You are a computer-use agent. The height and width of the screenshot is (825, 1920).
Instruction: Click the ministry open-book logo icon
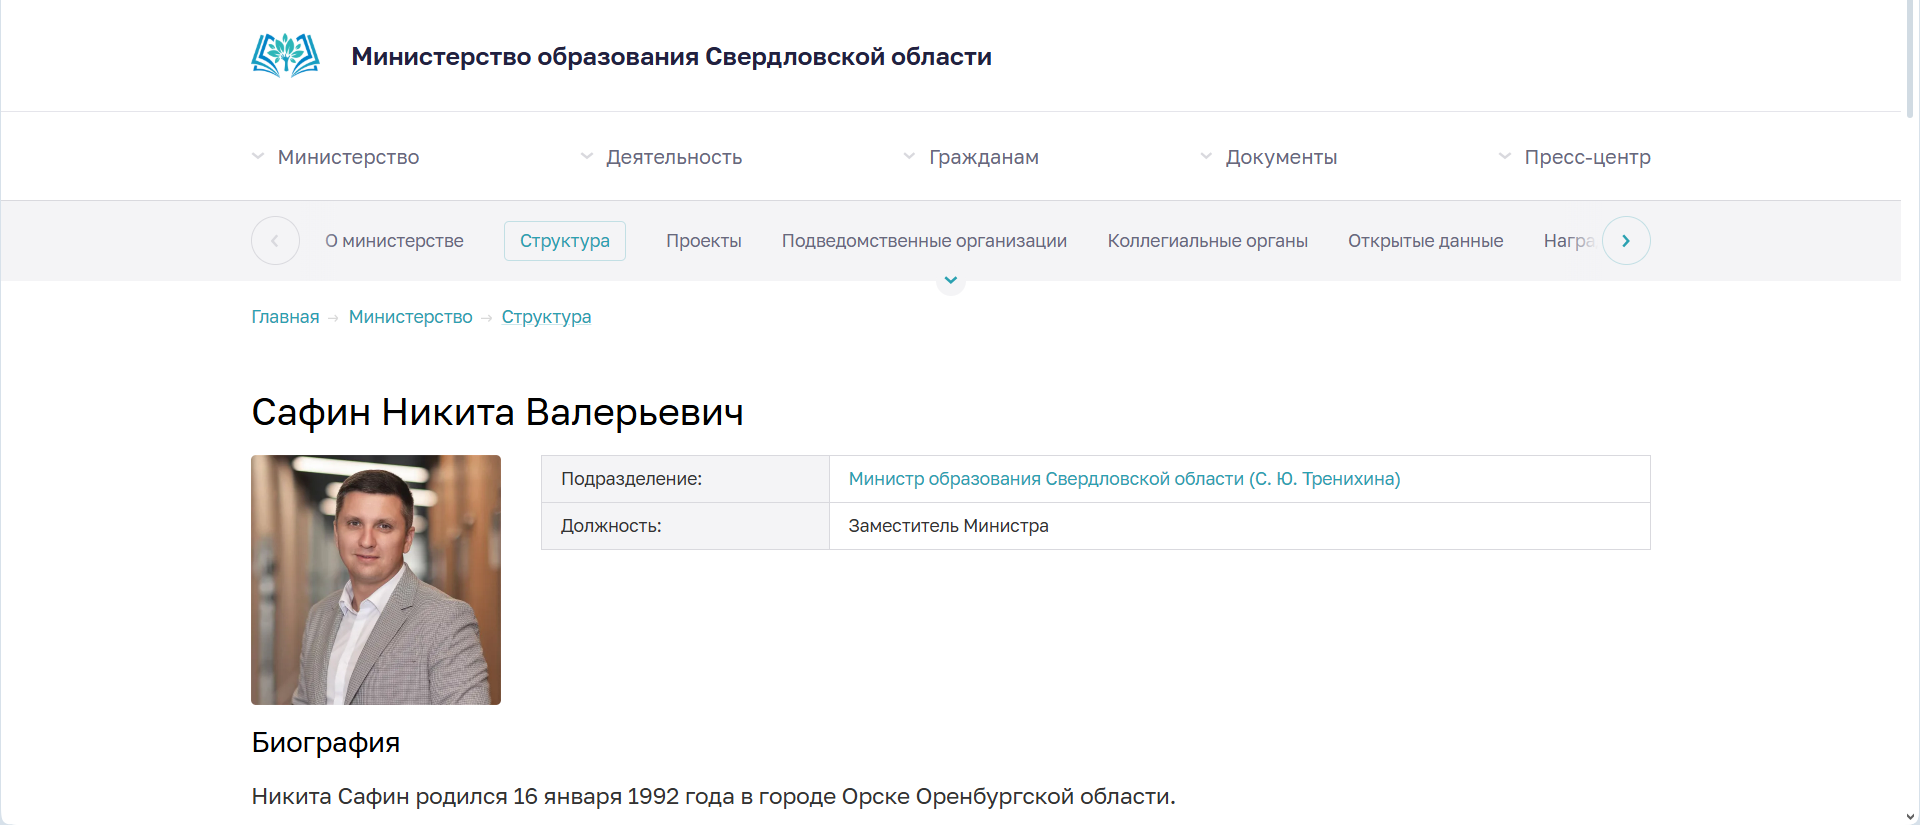(x=285, y=56)
